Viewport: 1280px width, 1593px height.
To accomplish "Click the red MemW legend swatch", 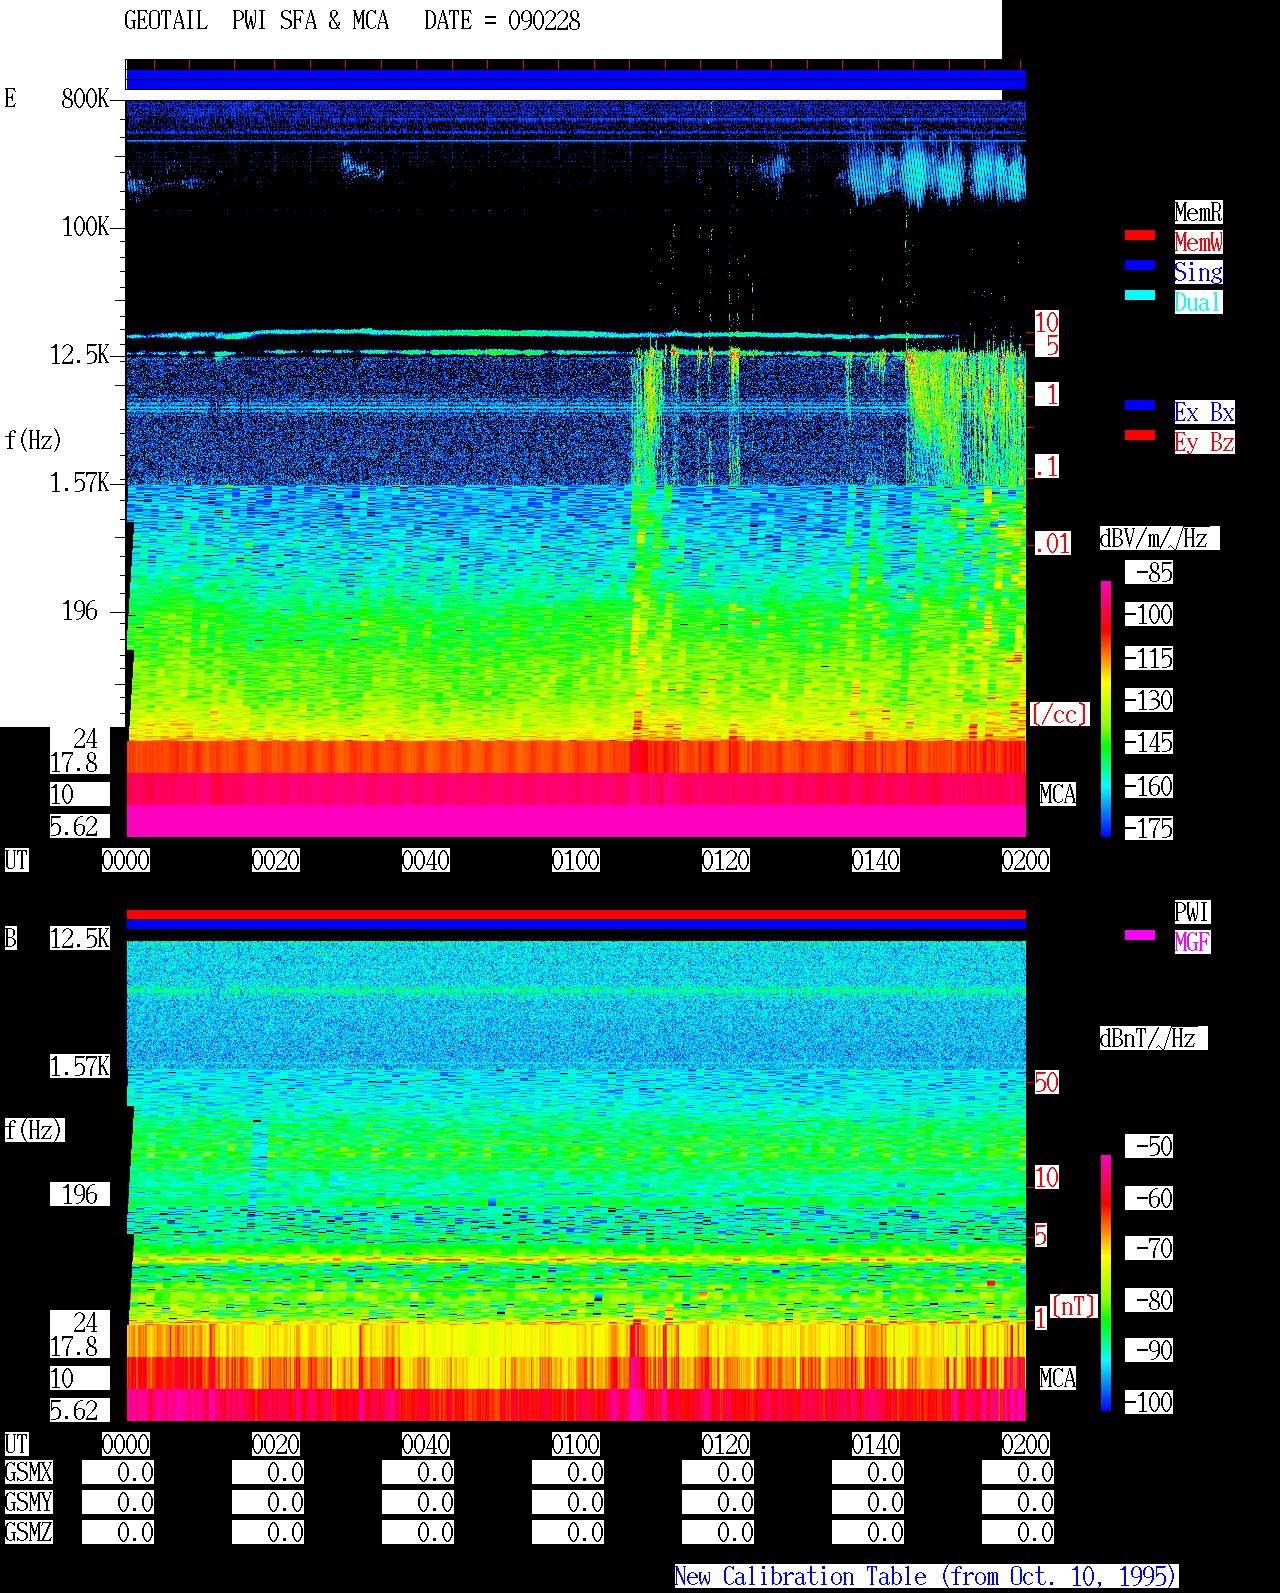I will [1140, 235].
